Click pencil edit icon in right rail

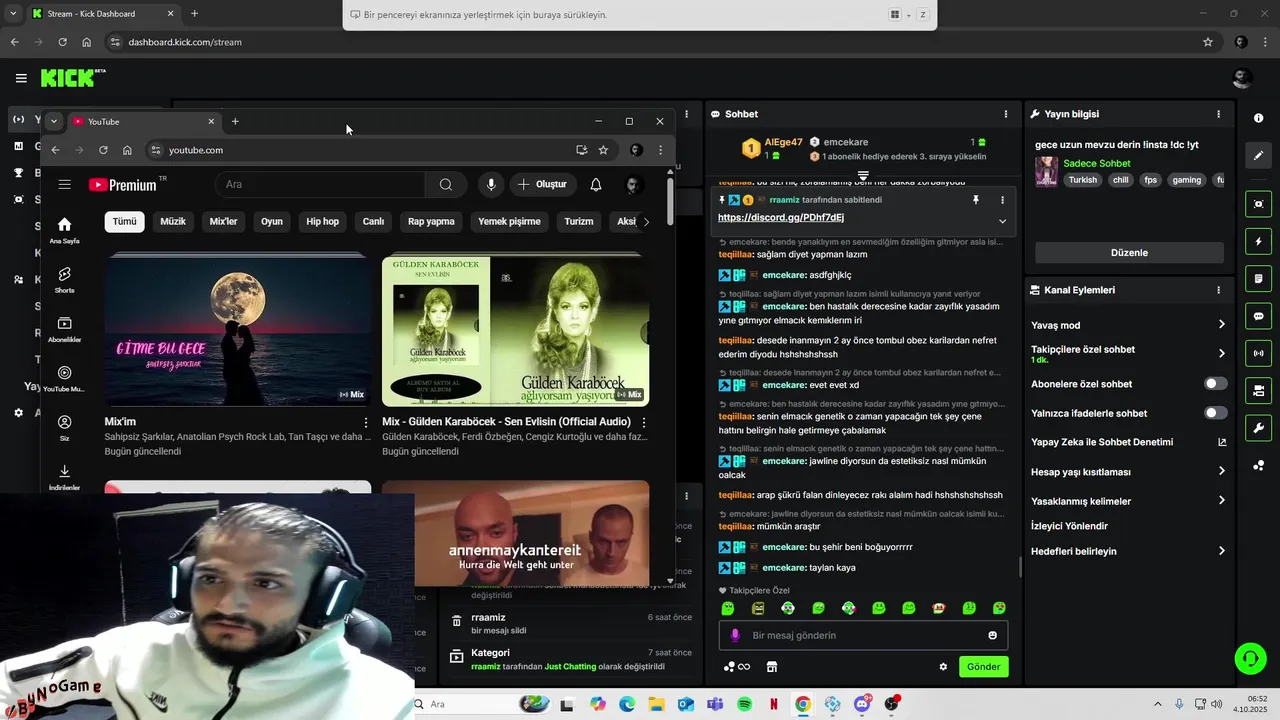1258,156
